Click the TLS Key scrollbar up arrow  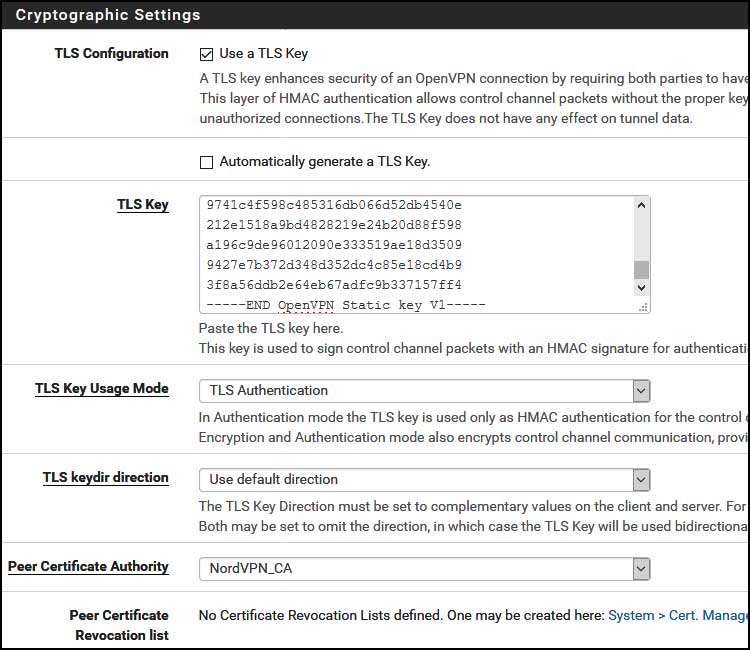[x=641, y=205]
